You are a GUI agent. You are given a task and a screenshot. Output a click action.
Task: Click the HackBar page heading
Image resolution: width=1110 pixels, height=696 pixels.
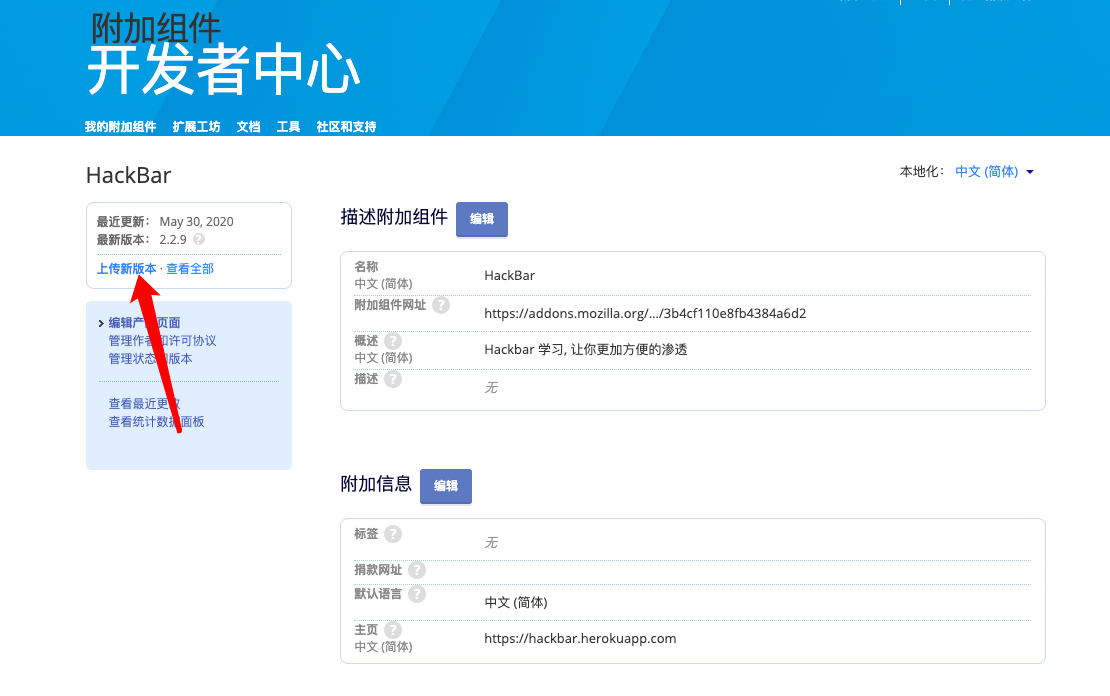tap(128, 176)
